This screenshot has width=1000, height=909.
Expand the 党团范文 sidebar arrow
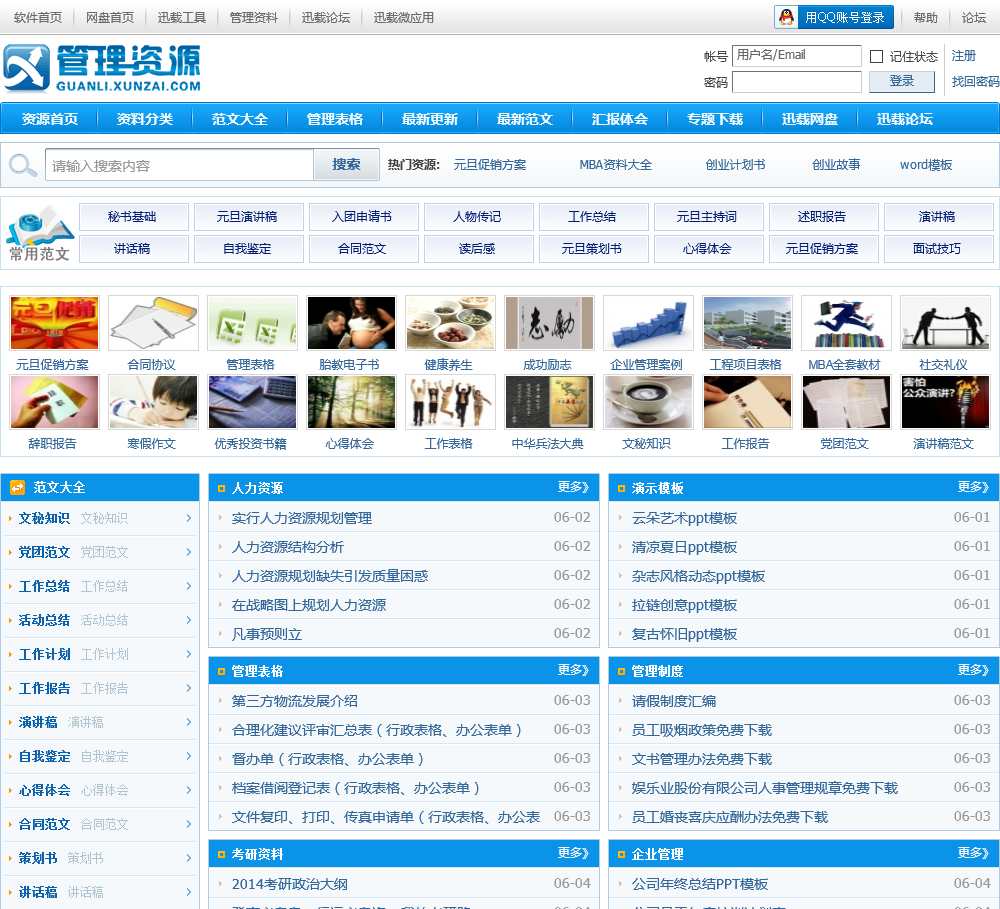[189, 552]
